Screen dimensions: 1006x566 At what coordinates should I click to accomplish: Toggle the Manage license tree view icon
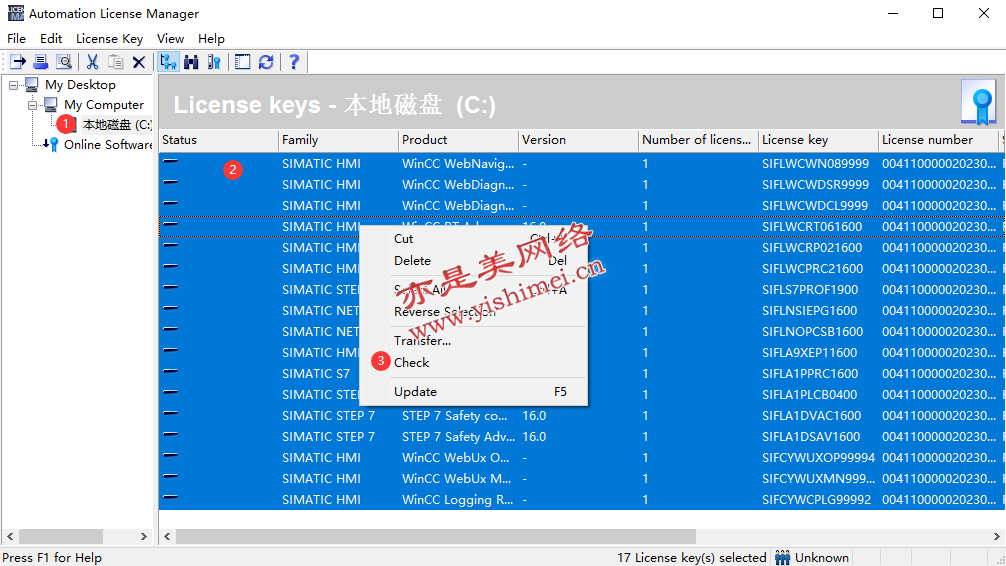coord(168,62)
